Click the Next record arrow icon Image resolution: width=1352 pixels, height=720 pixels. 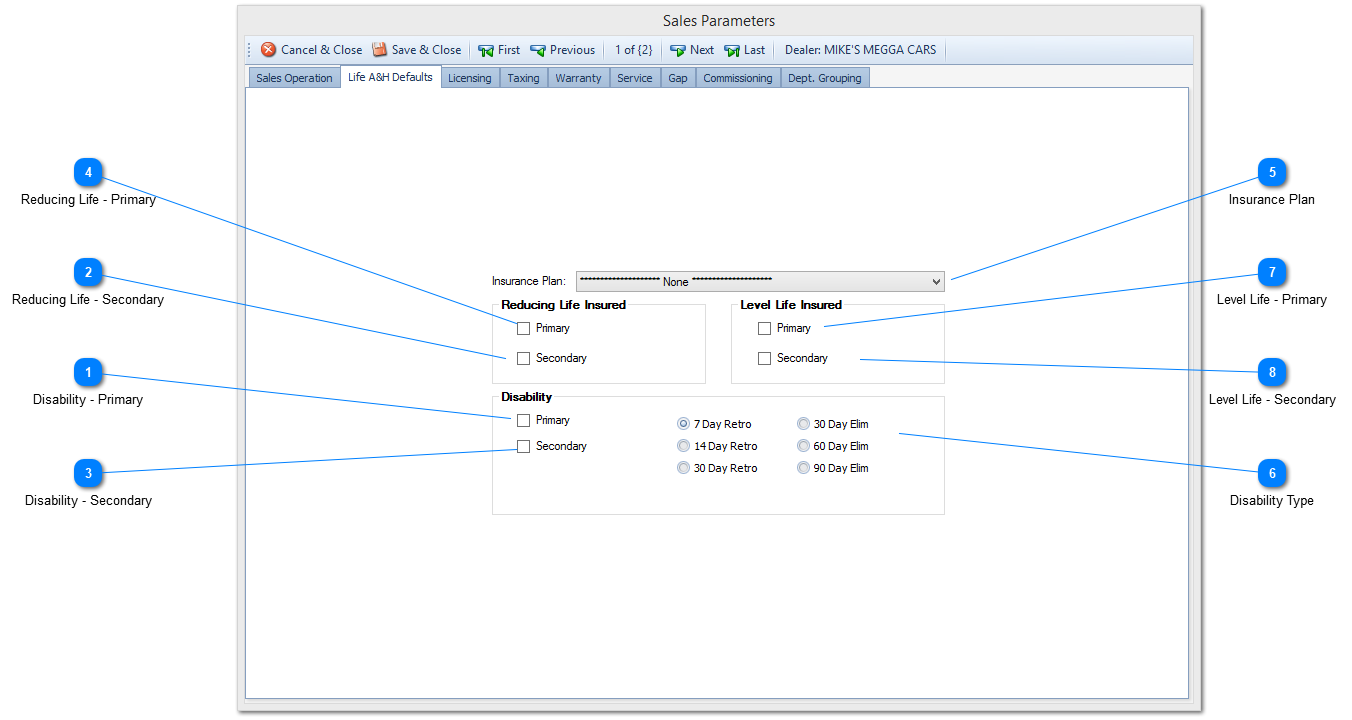coord(678,50)
